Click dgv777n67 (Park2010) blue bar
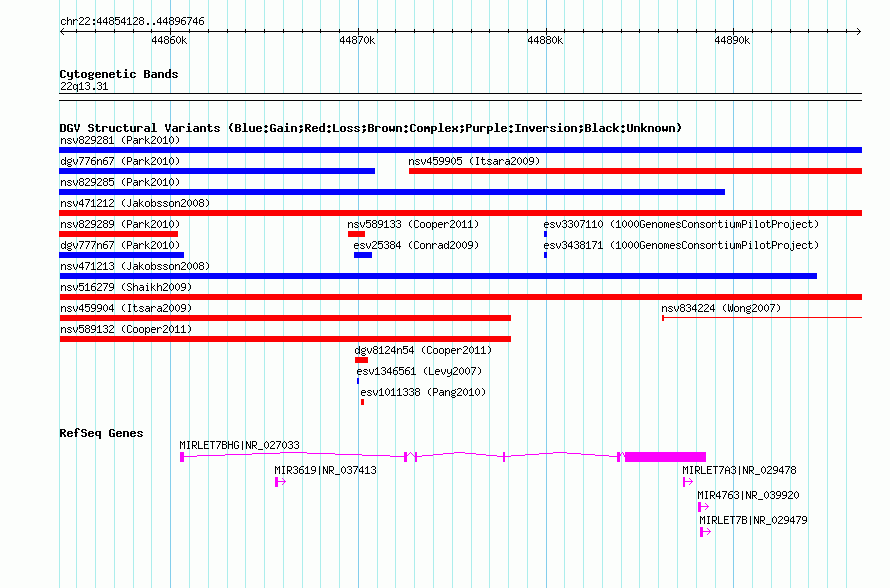Image resolution: width=890 pixels, height=588 pixels. [121, 255]
